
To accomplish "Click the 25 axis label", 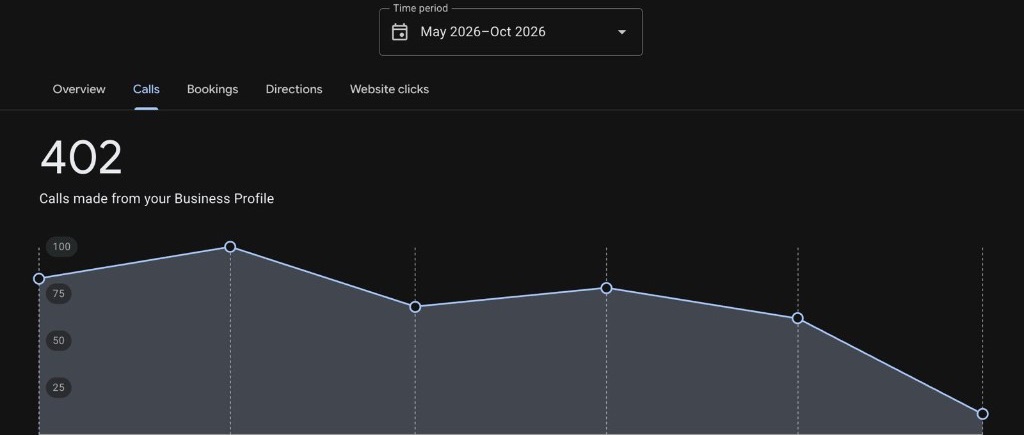I will click(59, 387).
